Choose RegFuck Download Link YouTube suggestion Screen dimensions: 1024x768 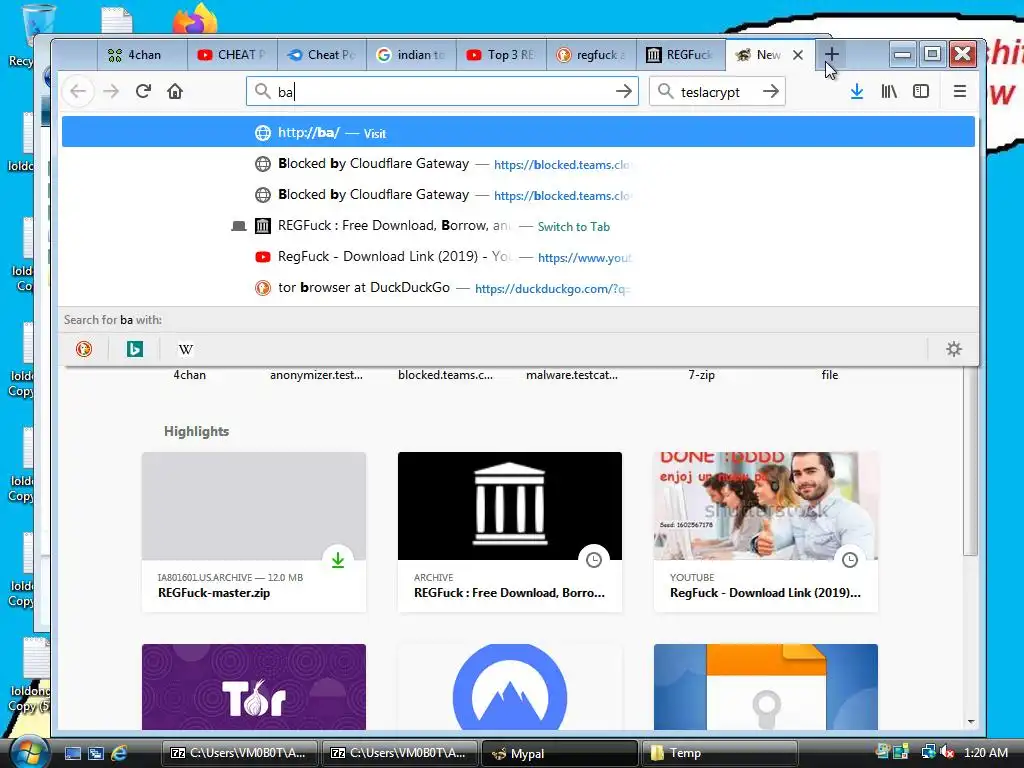[518, 257]
